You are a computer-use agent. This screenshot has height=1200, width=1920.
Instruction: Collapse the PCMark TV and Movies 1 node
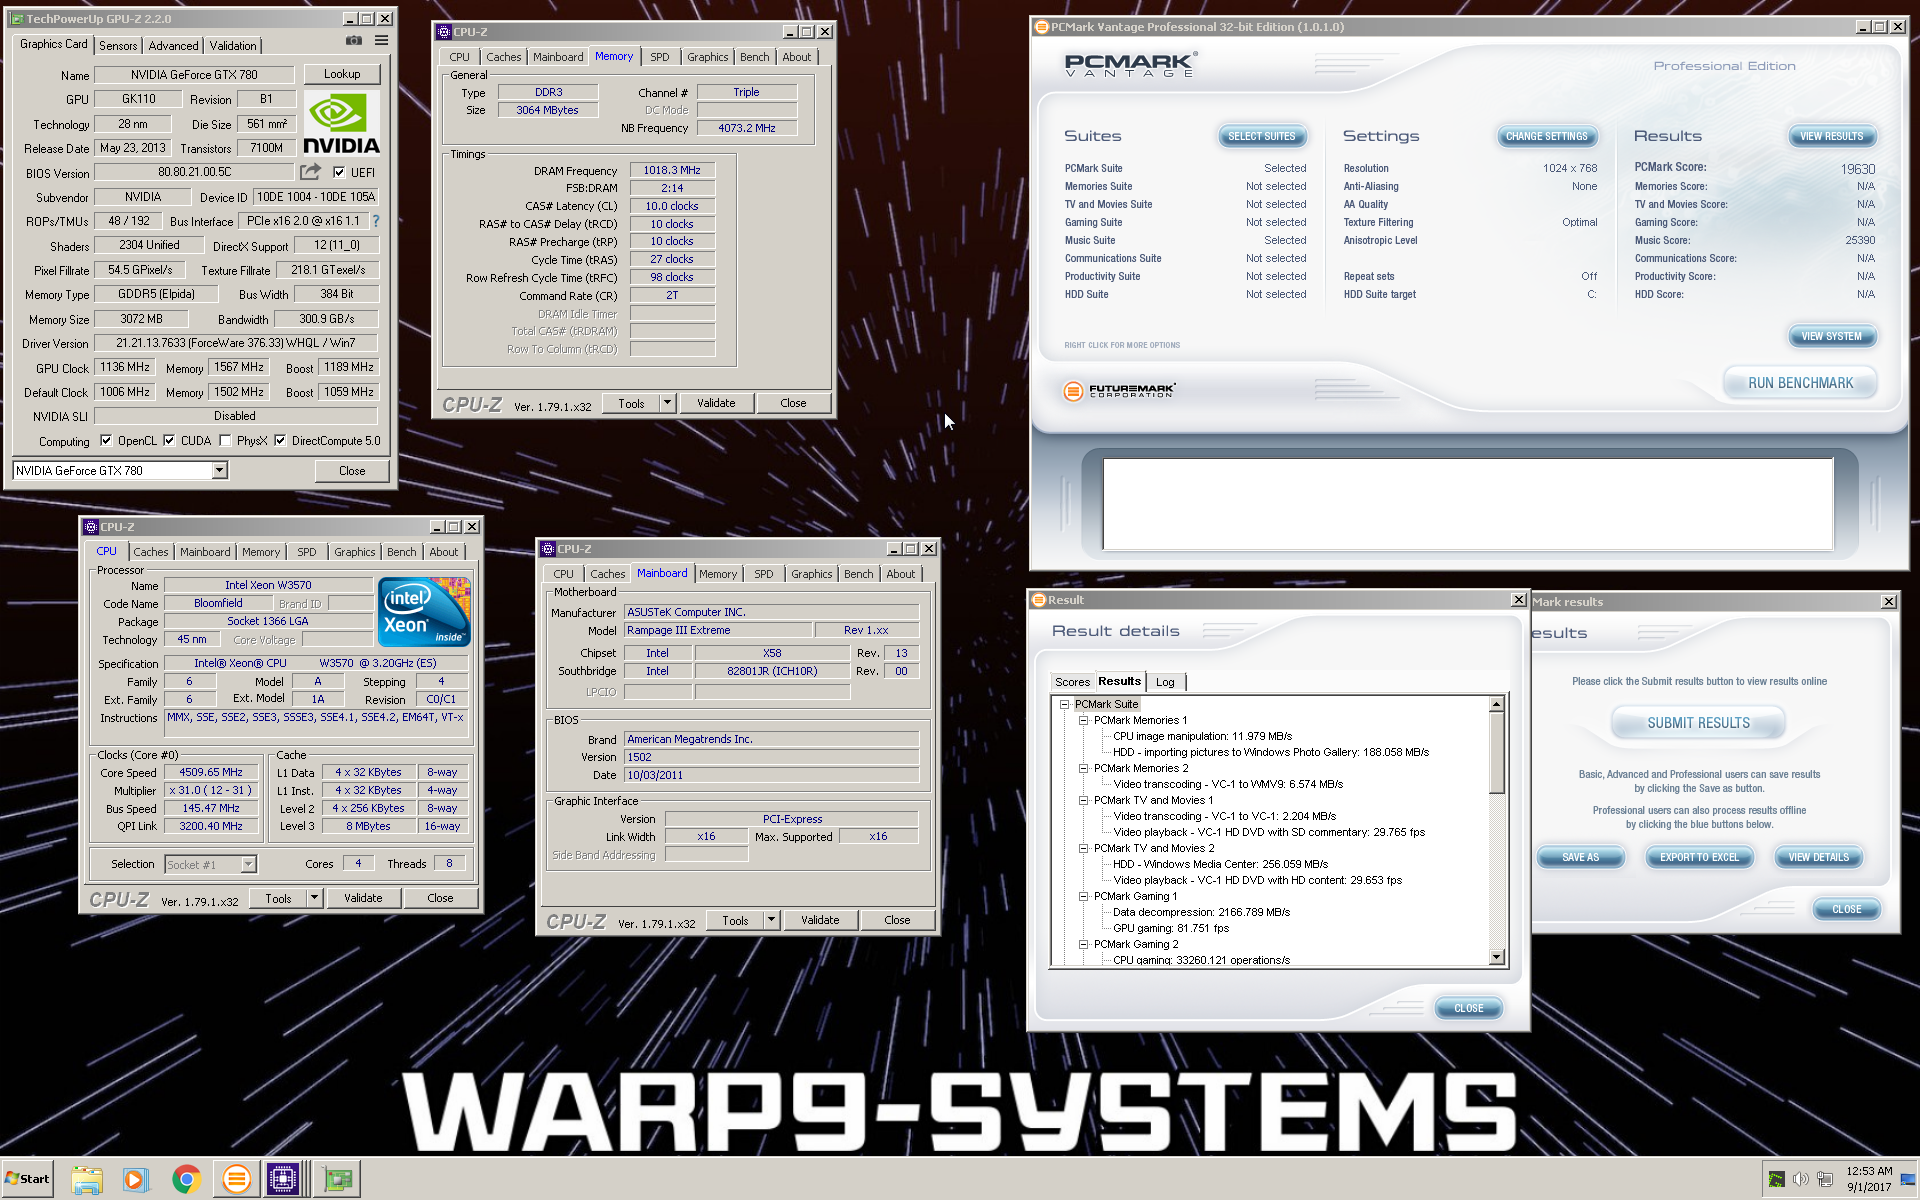(x=1083, y=800)
